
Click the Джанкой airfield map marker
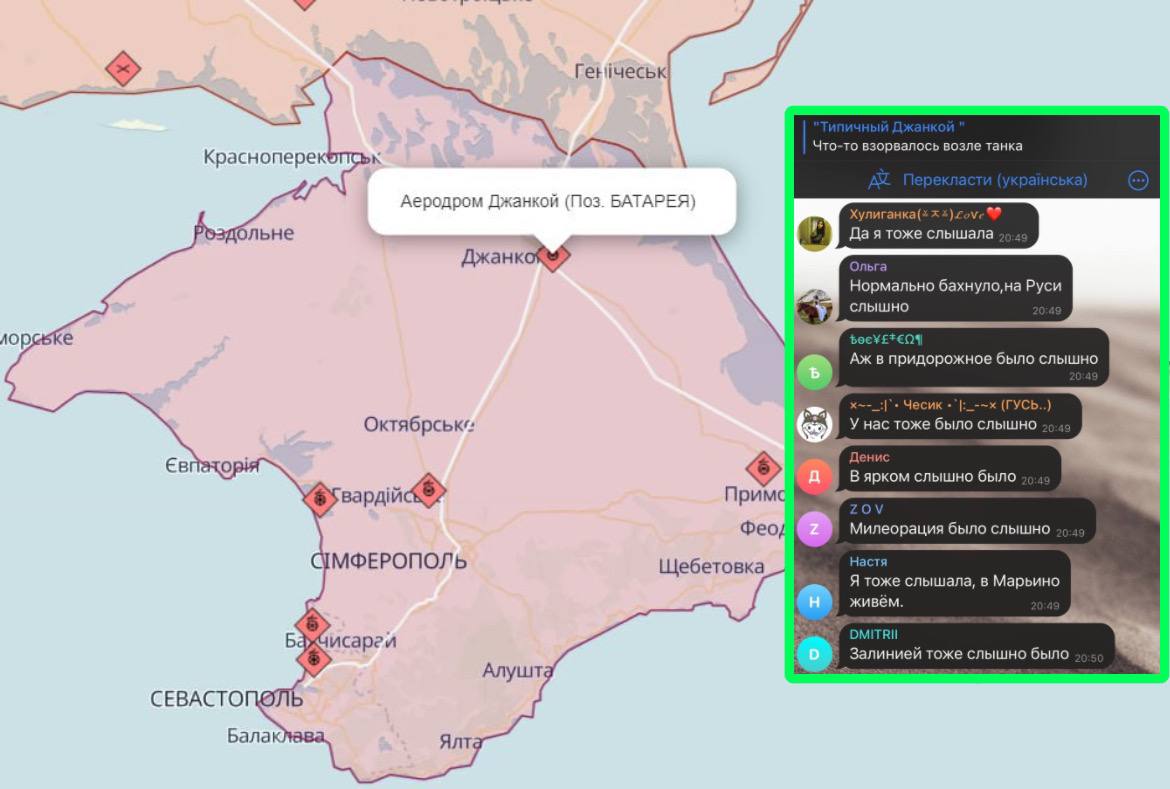tap(552, 255)
